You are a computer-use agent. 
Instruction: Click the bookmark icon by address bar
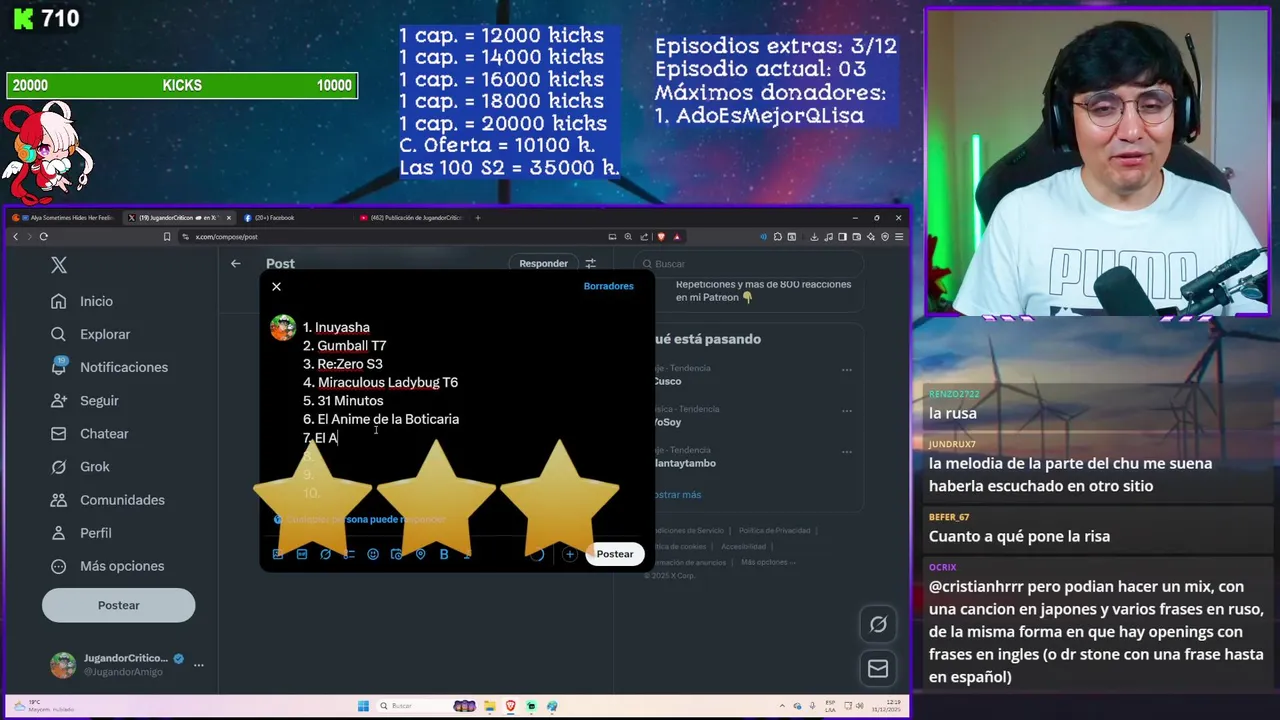click(167, 237)
